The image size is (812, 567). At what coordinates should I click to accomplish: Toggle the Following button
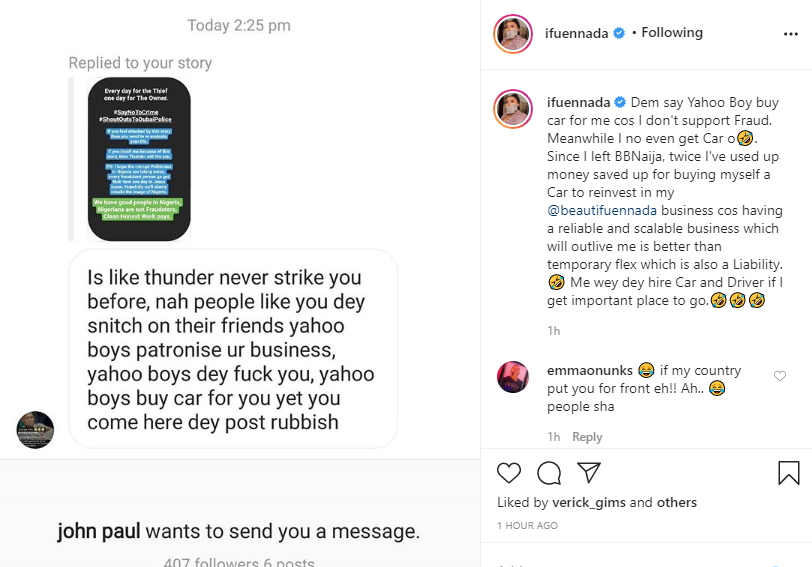tap(672, 33)
